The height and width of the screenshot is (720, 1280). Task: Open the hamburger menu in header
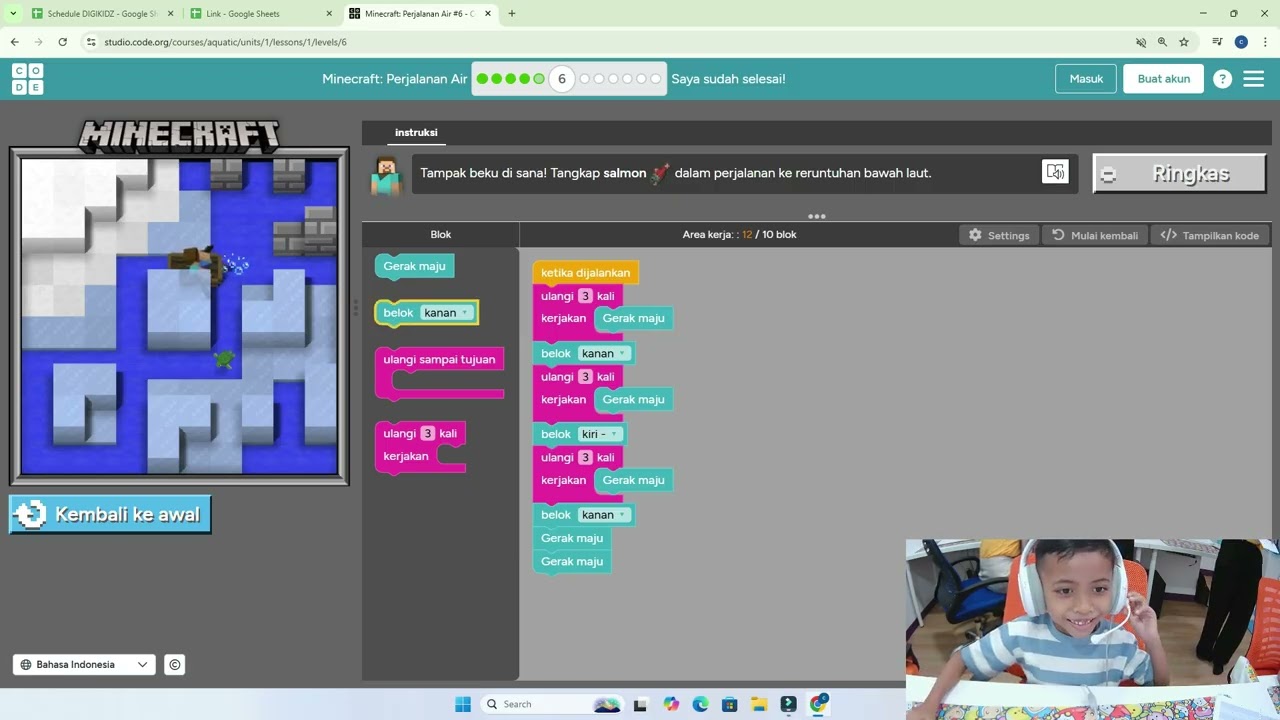click(x=1254, y=79)
